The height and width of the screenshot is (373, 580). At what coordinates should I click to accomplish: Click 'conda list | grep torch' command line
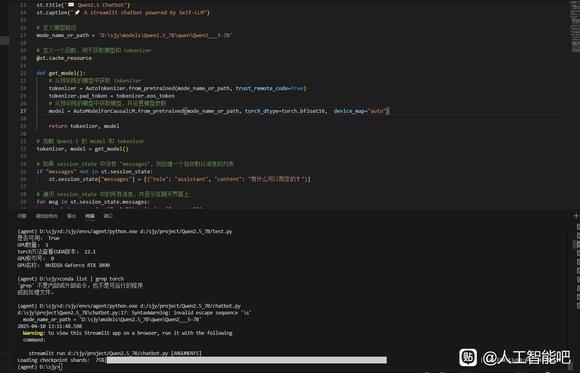click(x=71, y=279)
